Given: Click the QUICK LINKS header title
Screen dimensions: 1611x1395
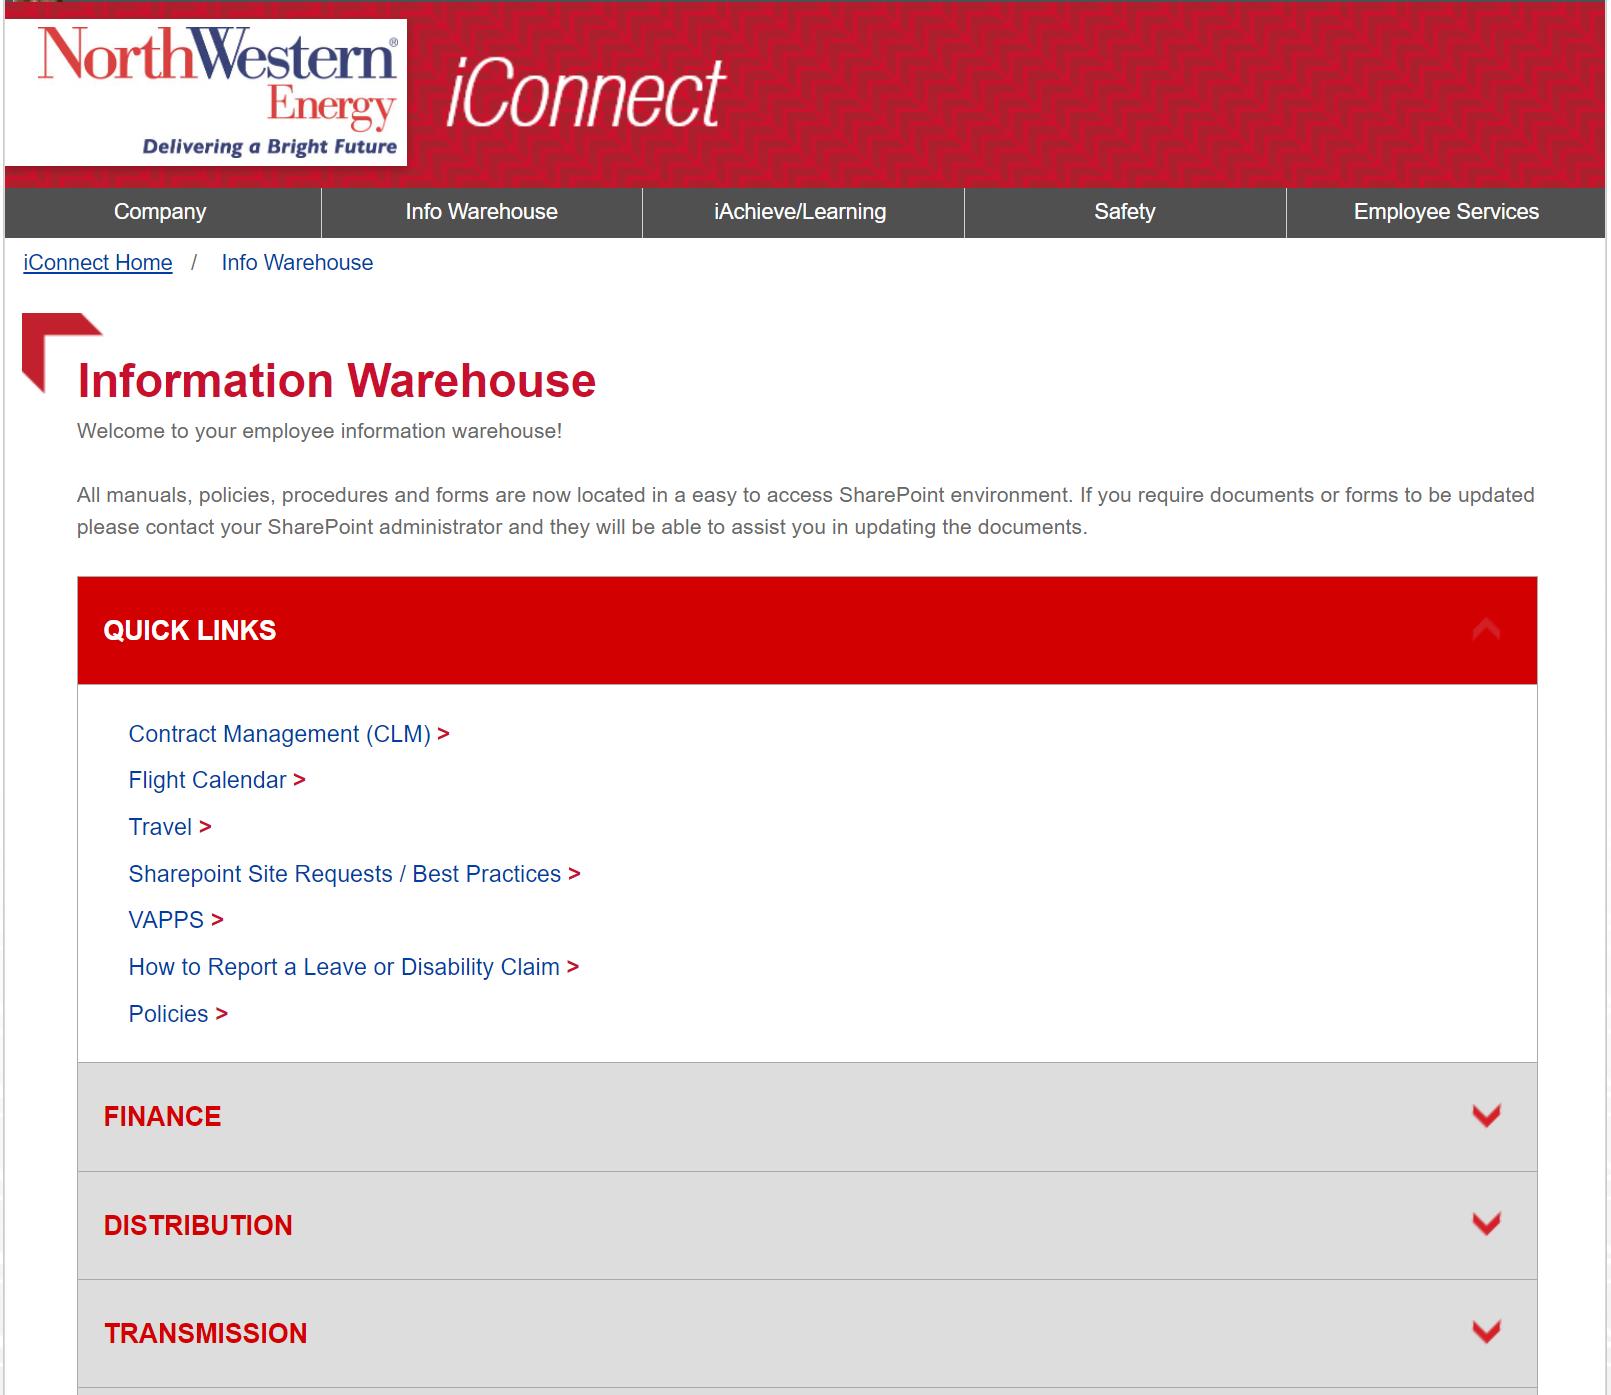Looking at the screenshot, I should click(189, 630).
